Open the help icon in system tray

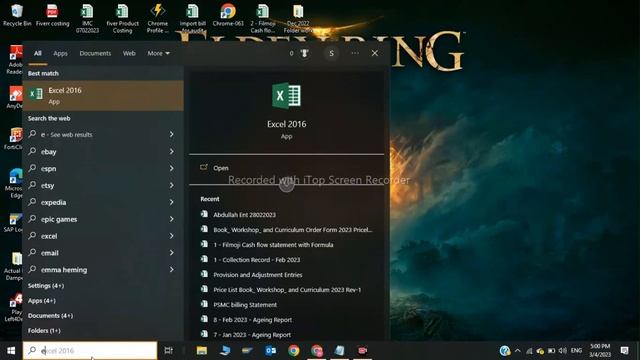point(504,351)
